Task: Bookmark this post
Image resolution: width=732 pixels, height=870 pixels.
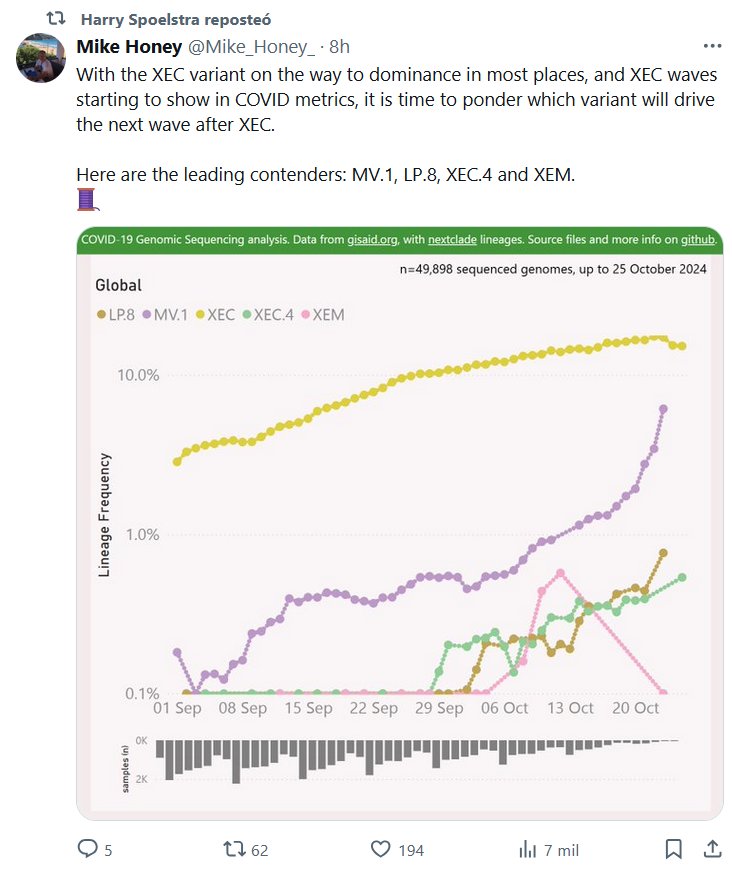Action: point(674,849)
